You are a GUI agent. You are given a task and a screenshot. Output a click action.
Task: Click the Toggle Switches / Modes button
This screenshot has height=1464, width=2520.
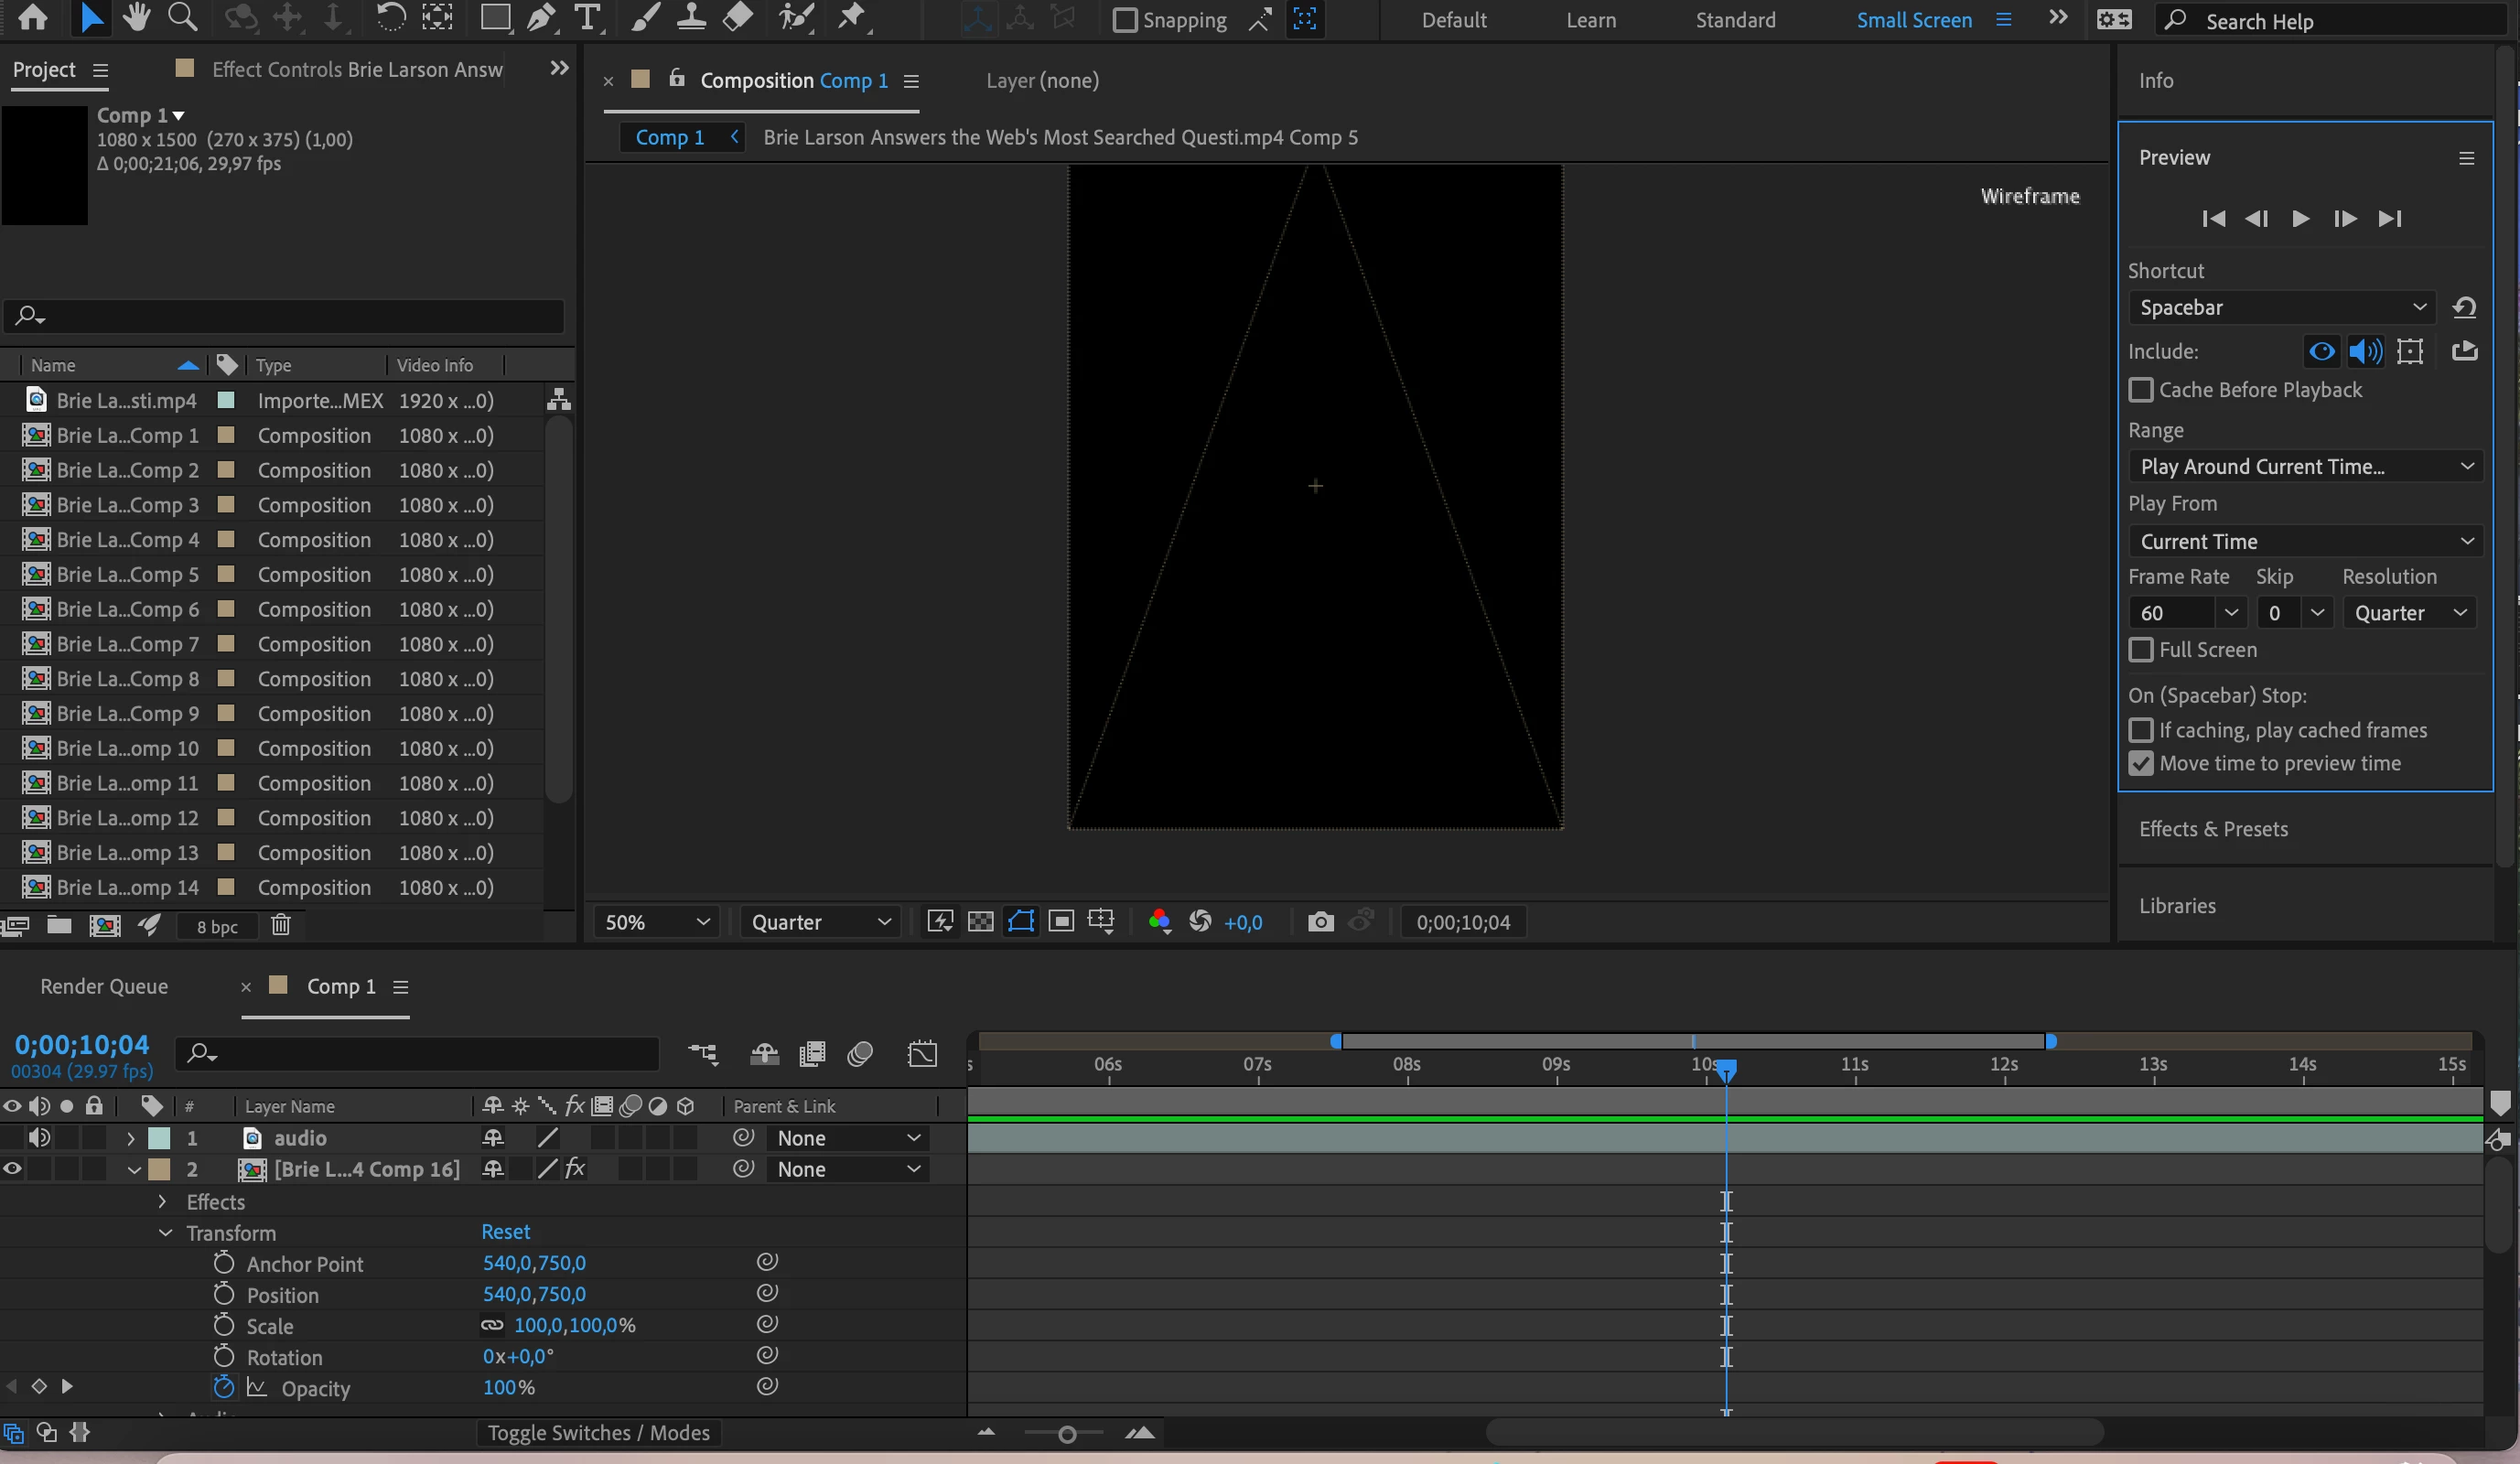point(598,1433)
